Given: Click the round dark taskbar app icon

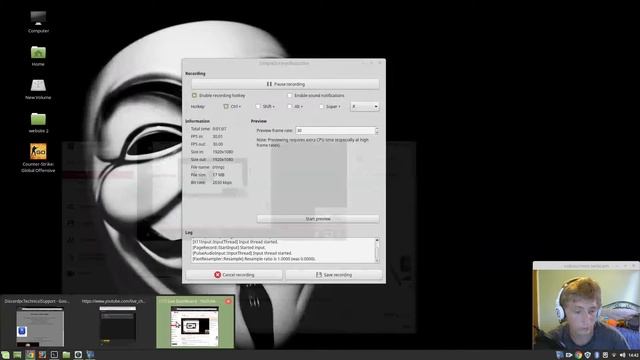Looking at the screenshot, I should coord(78,355).
